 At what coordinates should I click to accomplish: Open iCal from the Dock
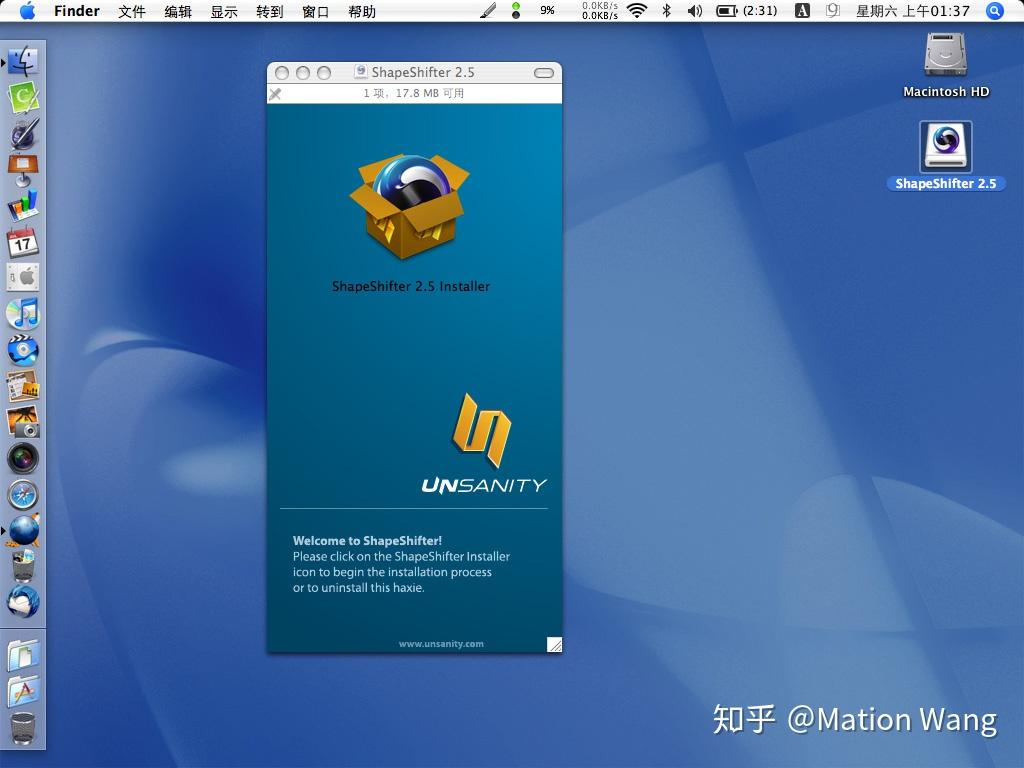[x=22, y=242]
